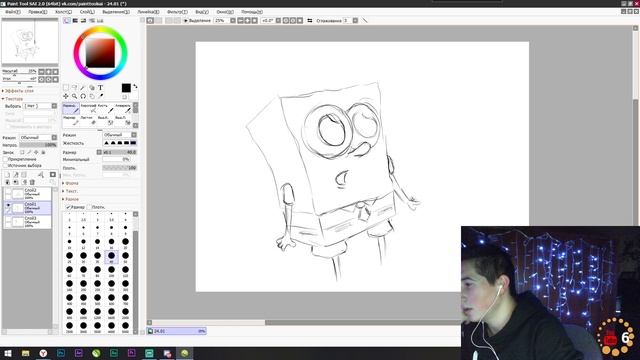This screenshot has height=360, width=640.
Task: Open the layer blending Режим dropdown
Action: point(38,138)
